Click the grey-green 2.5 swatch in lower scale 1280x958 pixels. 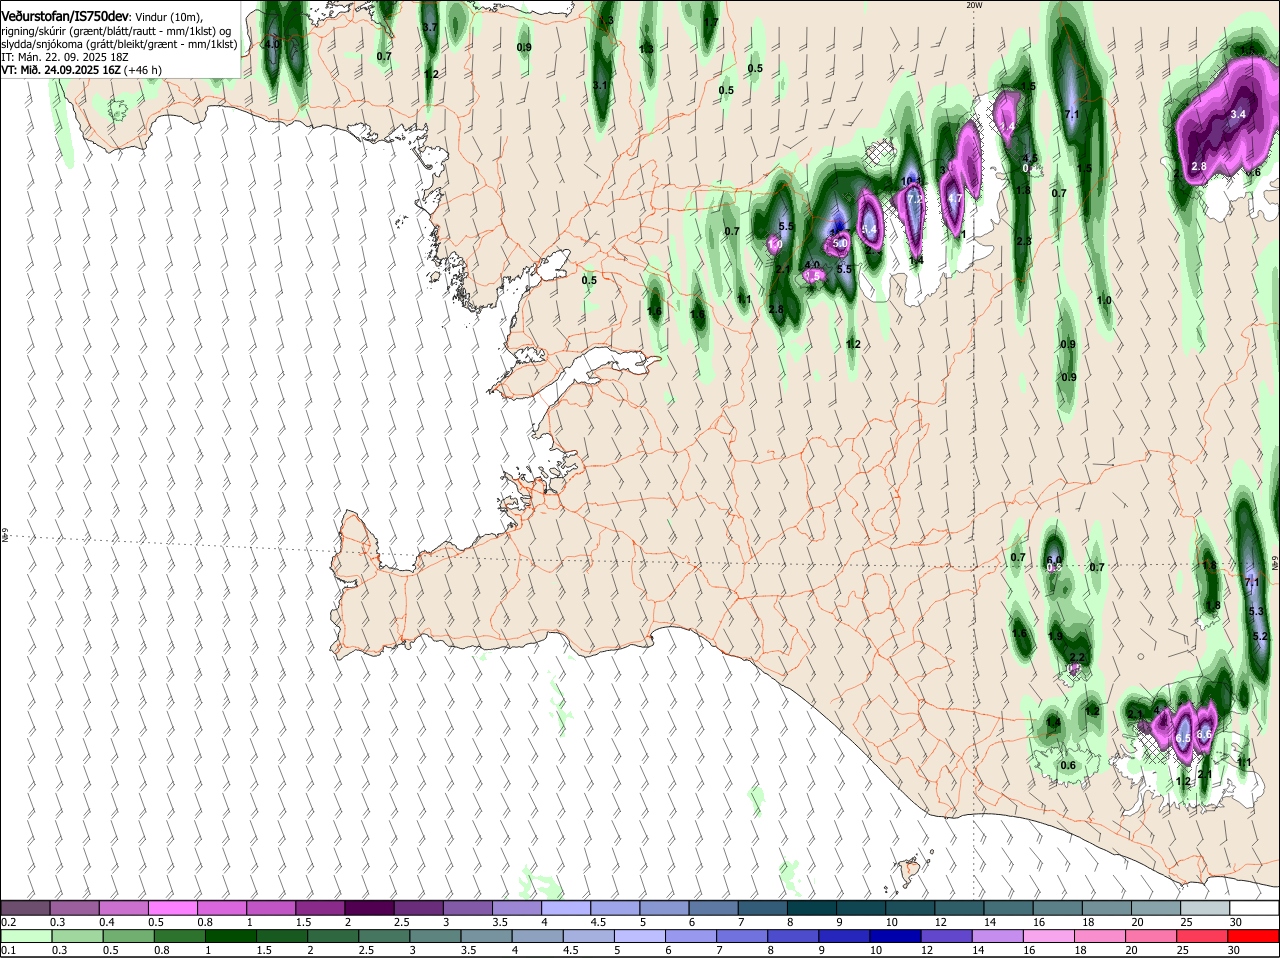pos(385,936)
